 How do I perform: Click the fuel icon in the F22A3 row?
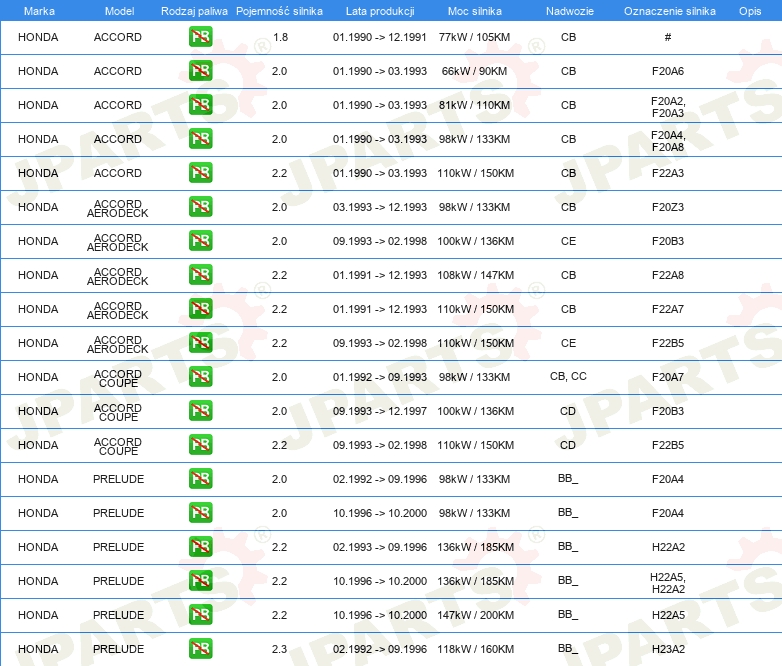click(200, 173)
